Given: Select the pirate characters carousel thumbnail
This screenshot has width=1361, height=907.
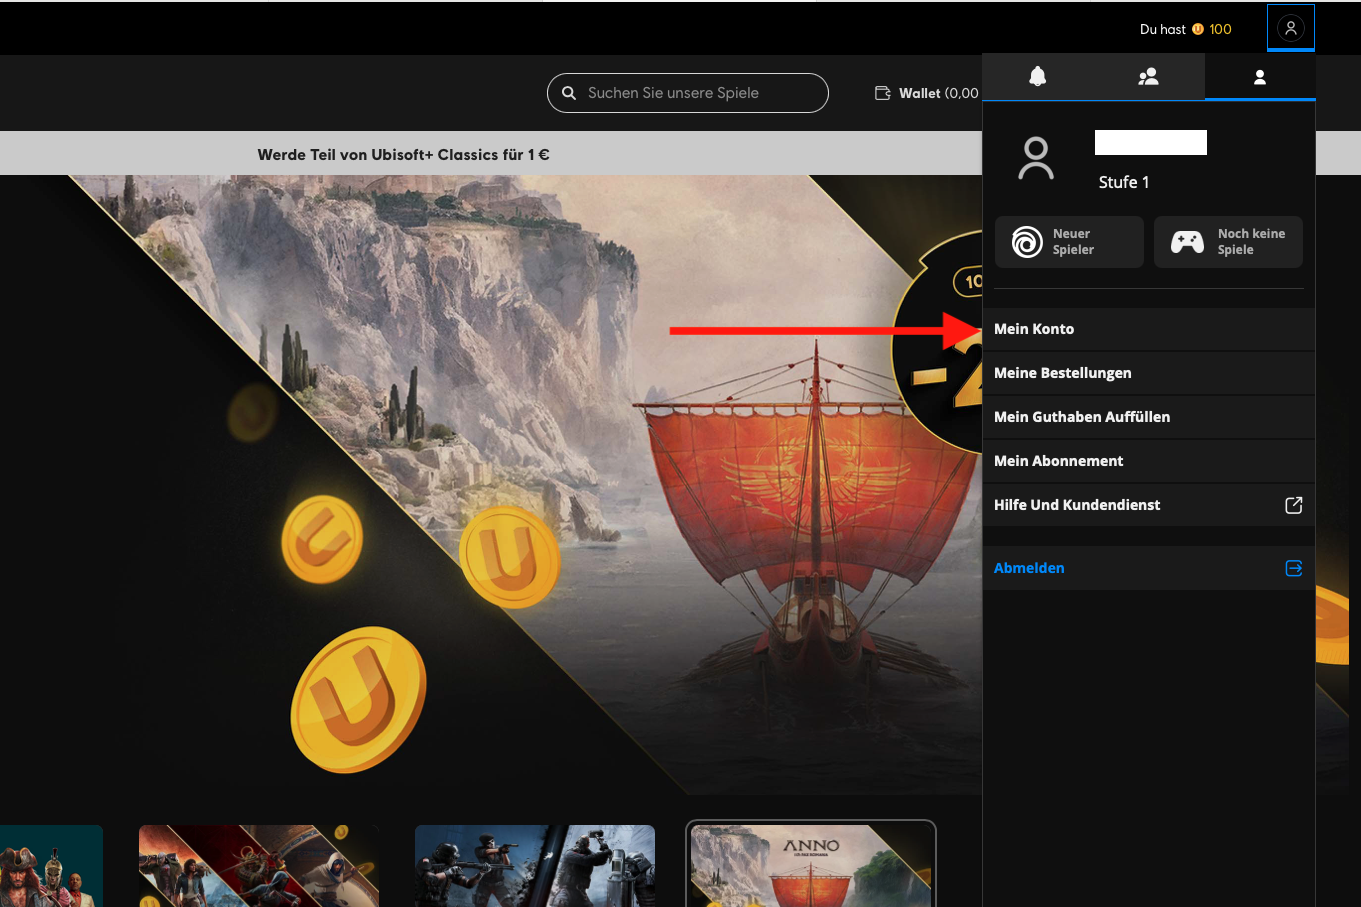Looking at the screenshot, I should tap(51, 866).
